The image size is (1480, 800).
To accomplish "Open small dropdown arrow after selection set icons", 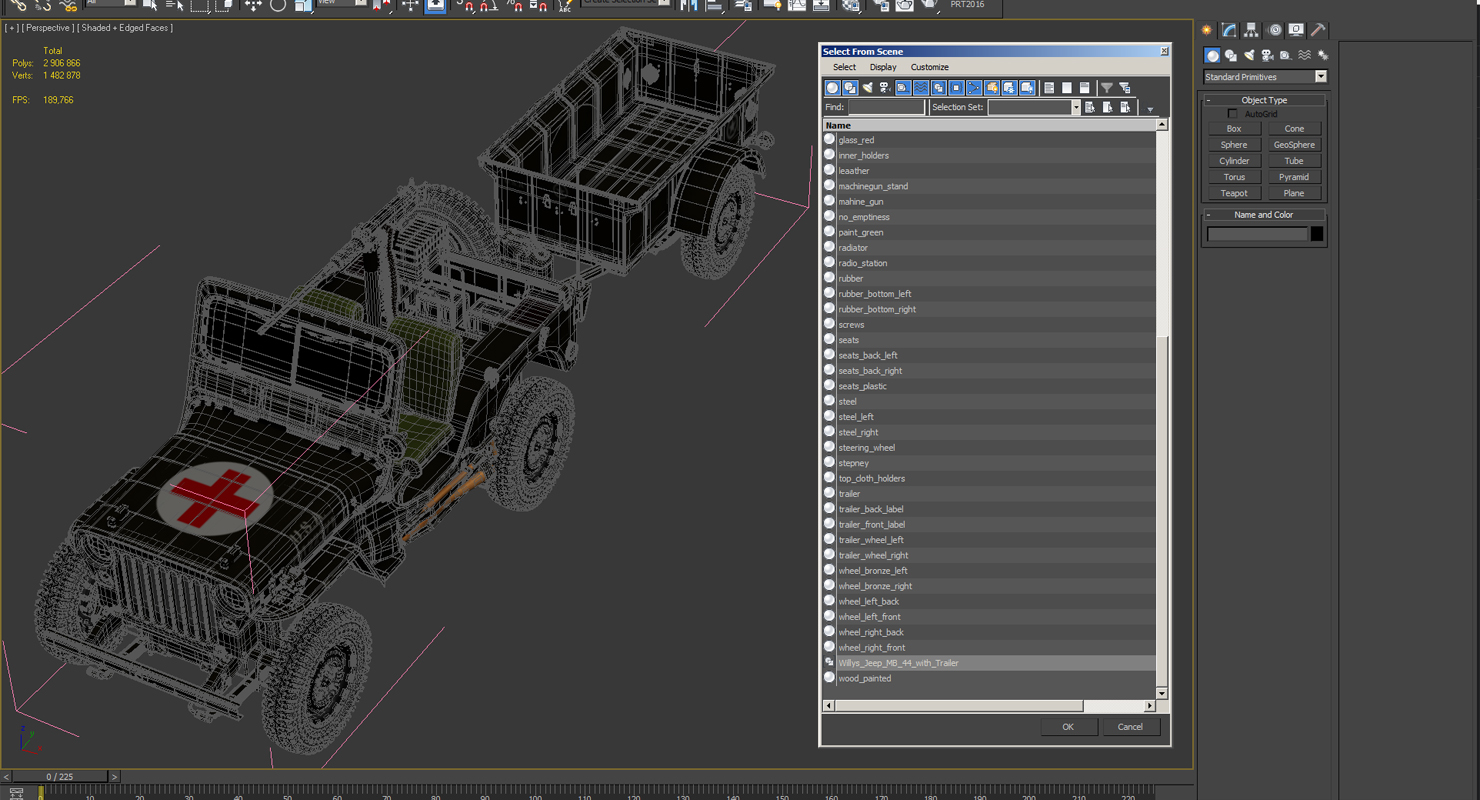I will 1150,109.
